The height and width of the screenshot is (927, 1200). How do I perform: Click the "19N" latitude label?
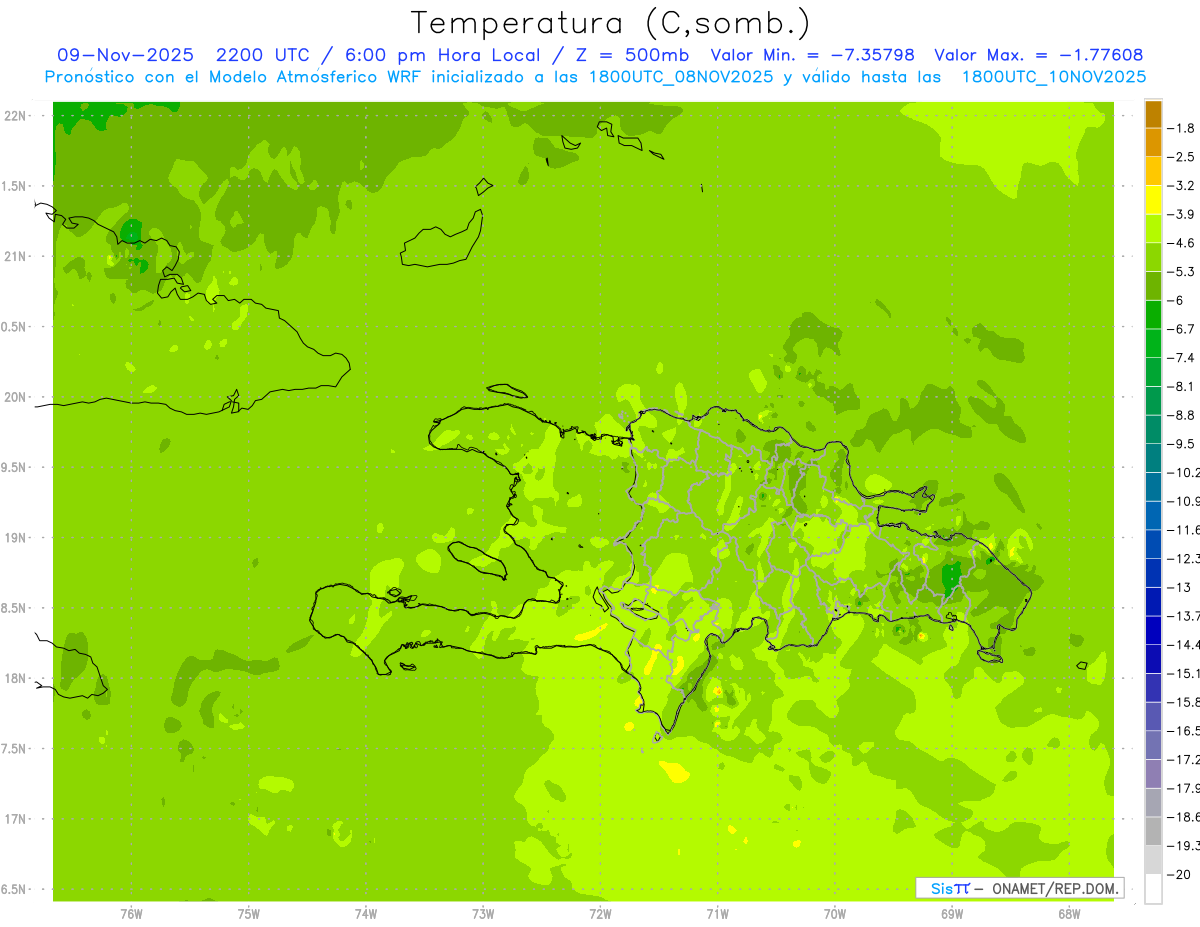[14, 538]
